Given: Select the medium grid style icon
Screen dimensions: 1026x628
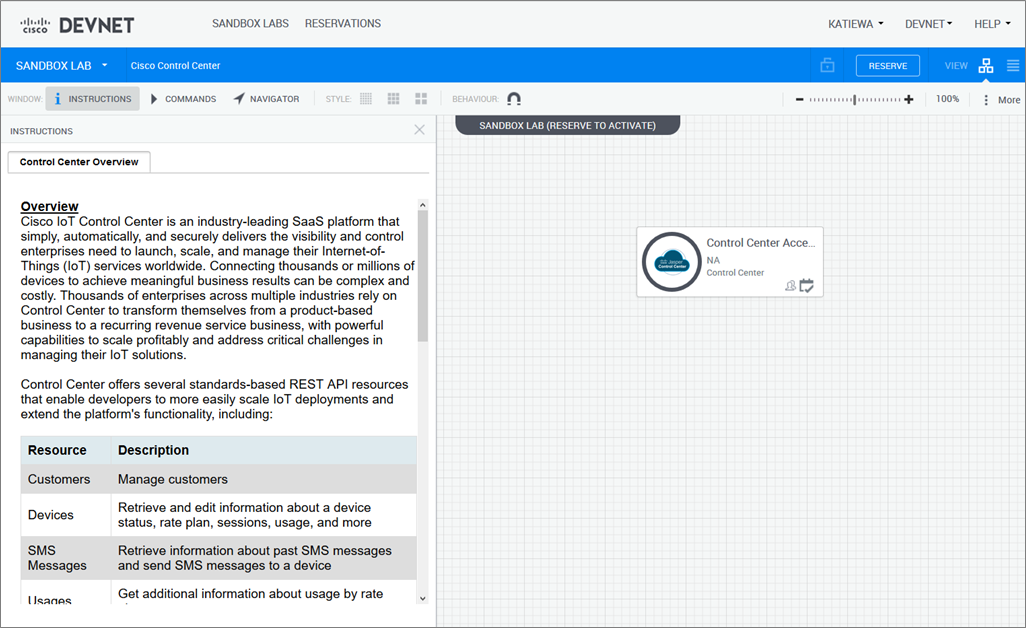Looking at the screenshot, I should click(x=394, y=99).
